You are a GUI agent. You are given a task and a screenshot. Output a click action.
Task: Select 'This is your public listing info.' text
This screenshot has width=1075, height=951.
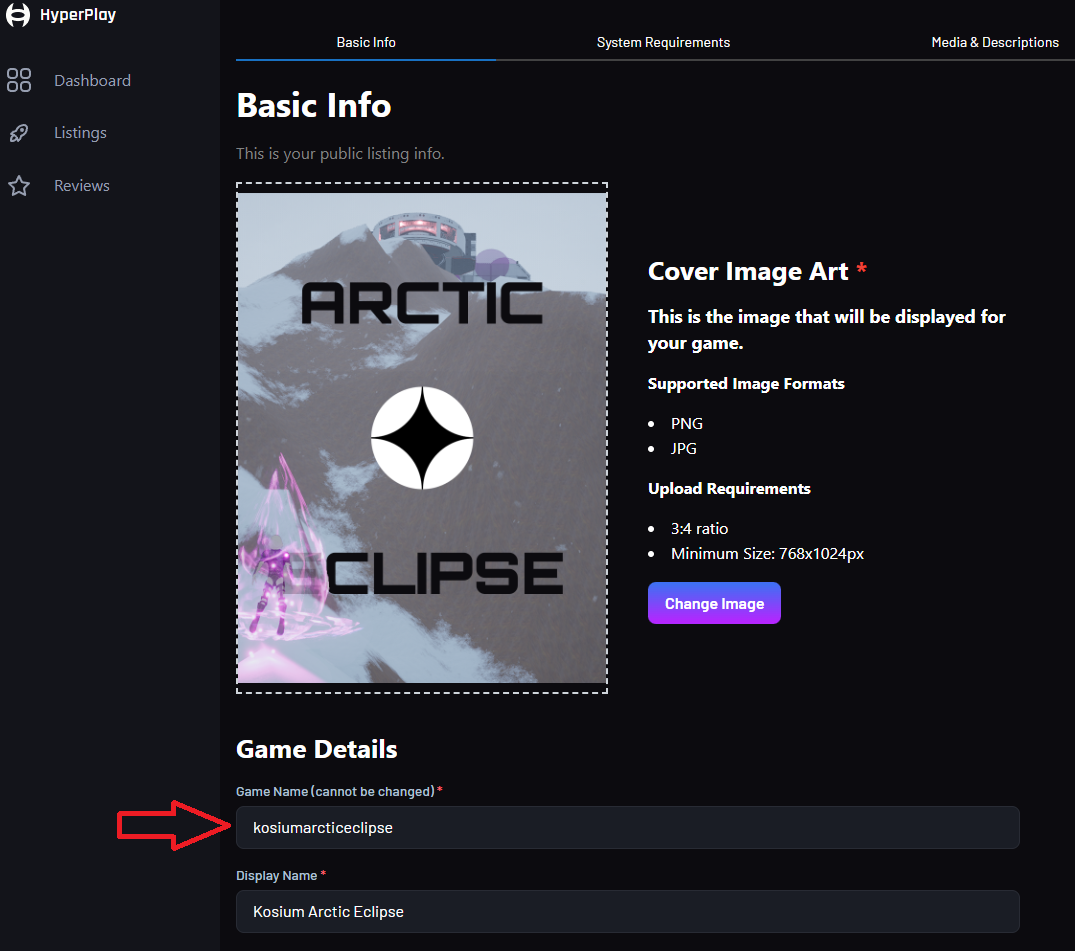click(340, 154)
